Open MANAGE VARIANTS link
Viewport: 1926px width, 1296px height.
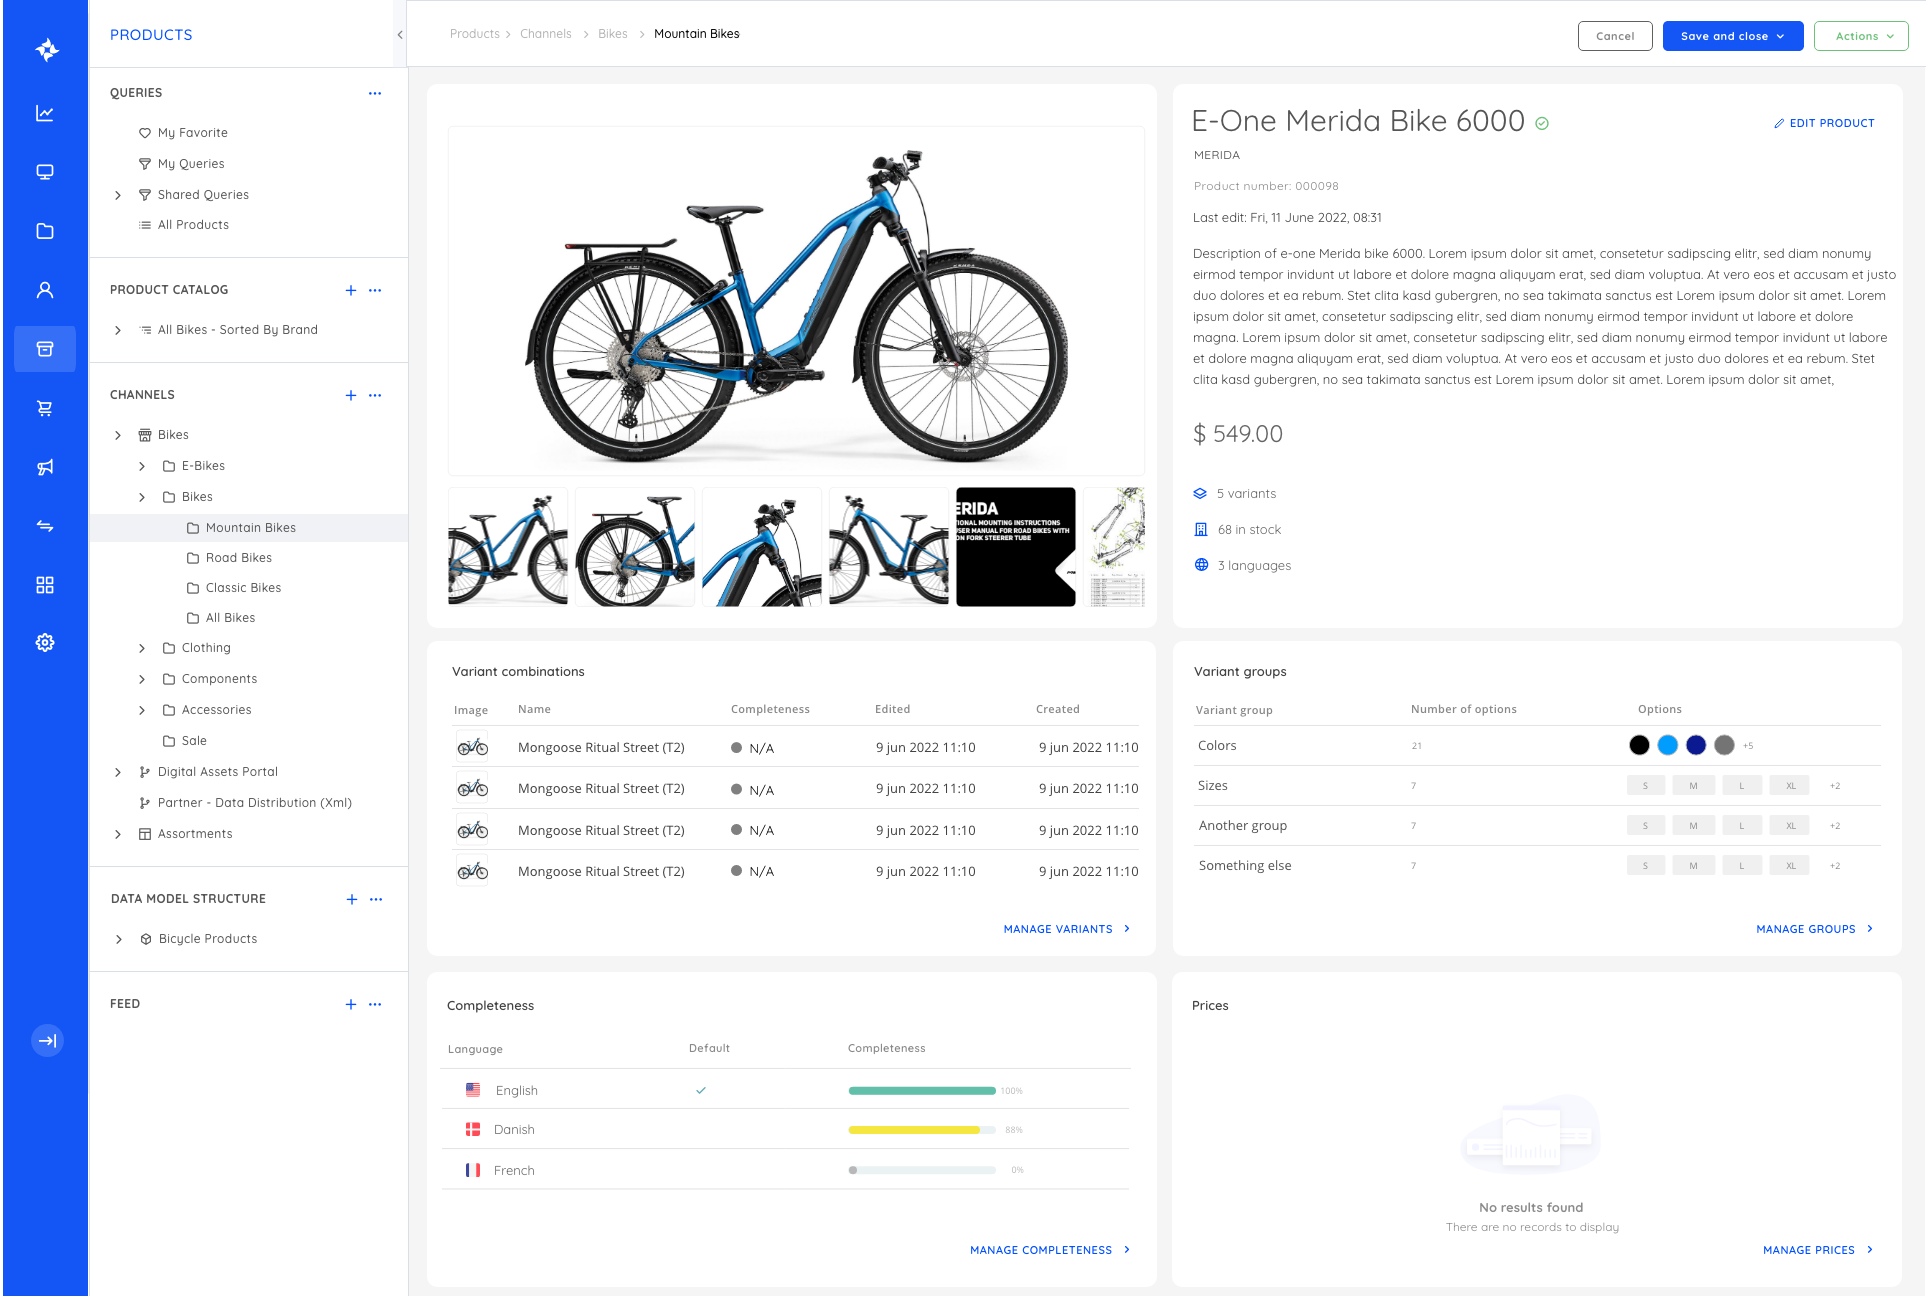point(1067,929)
